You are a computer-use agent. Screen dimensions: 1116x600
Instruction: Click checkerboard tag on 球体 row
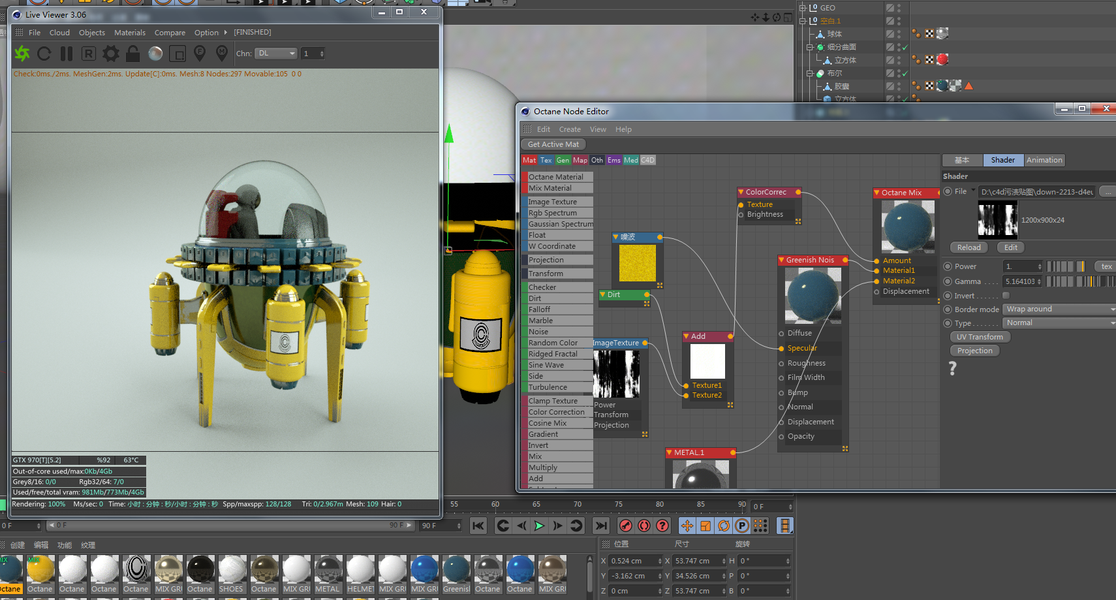[x=930, y=33]
